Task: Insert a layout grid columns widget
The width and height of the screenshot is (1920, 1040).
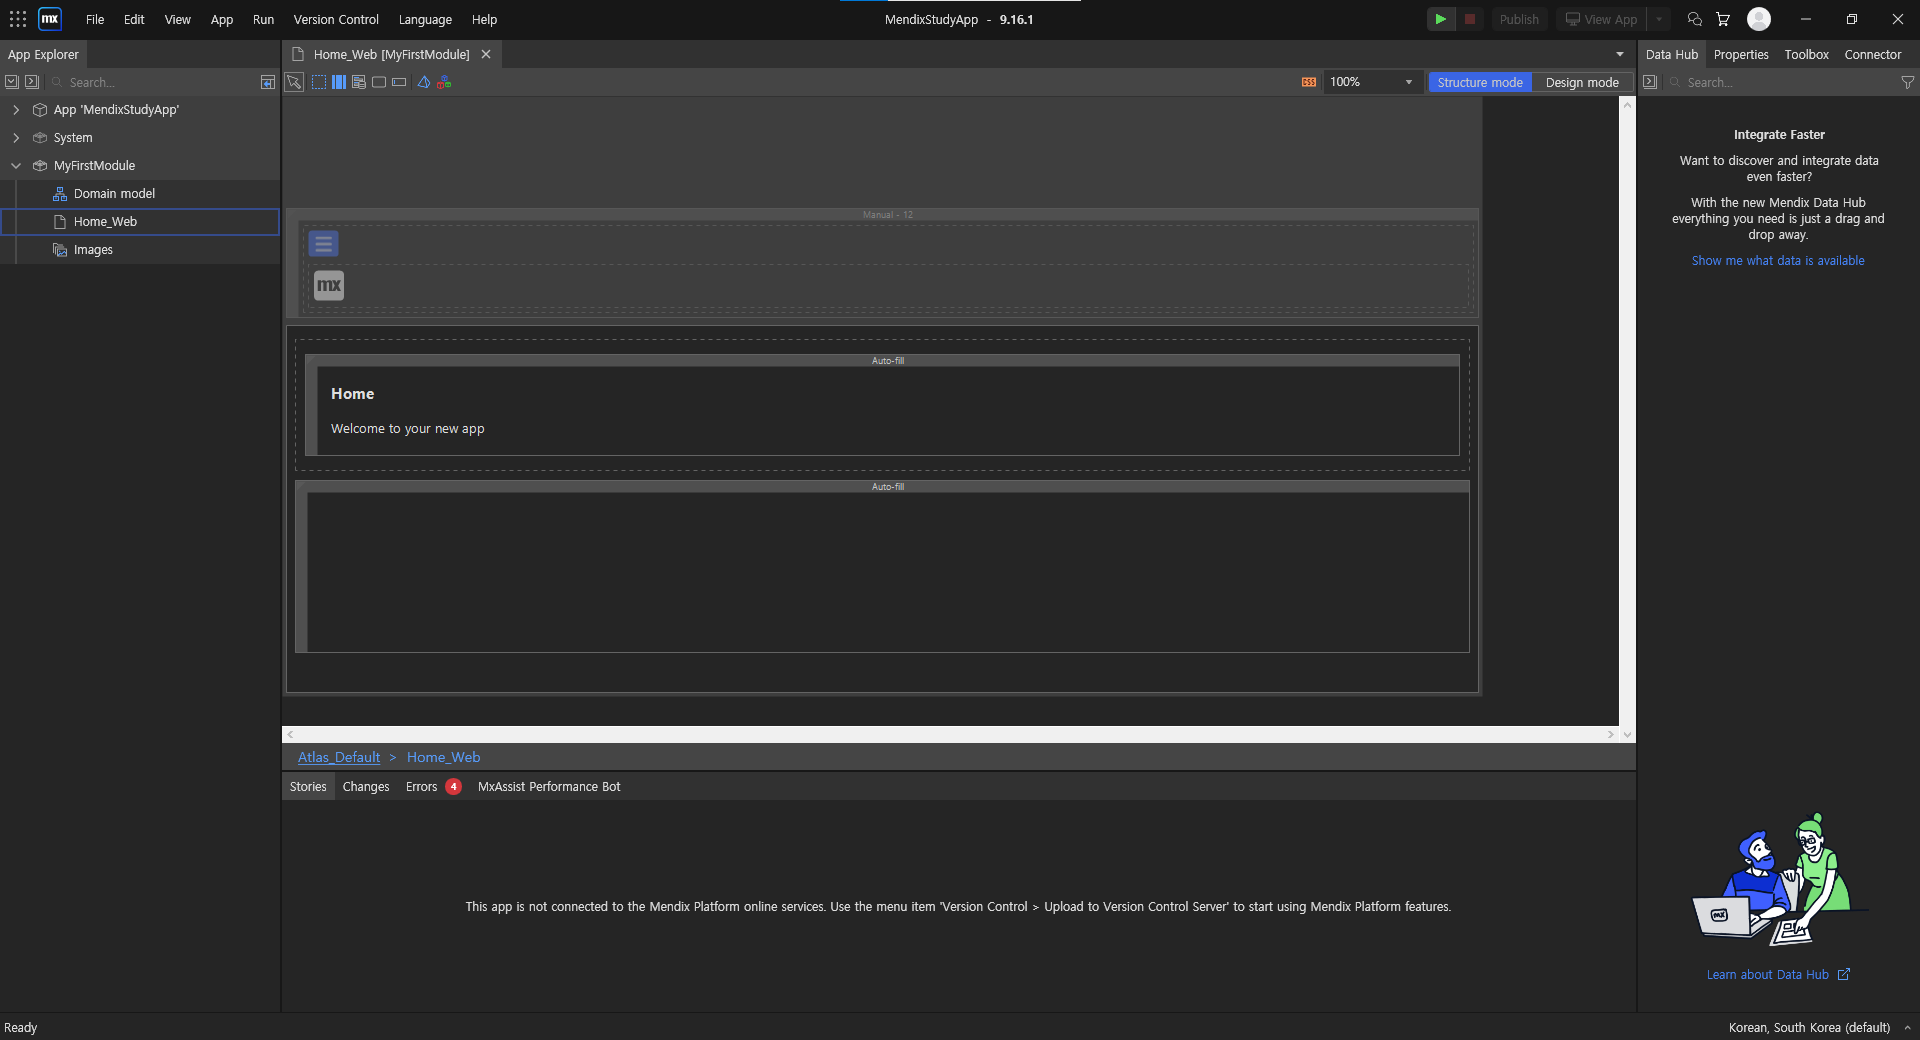Action: 339,82
